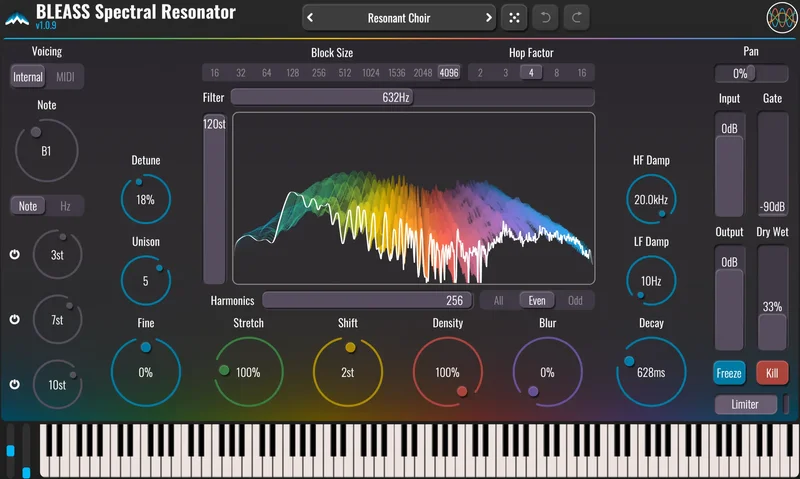Click the red Density knob

click(447, 372)
